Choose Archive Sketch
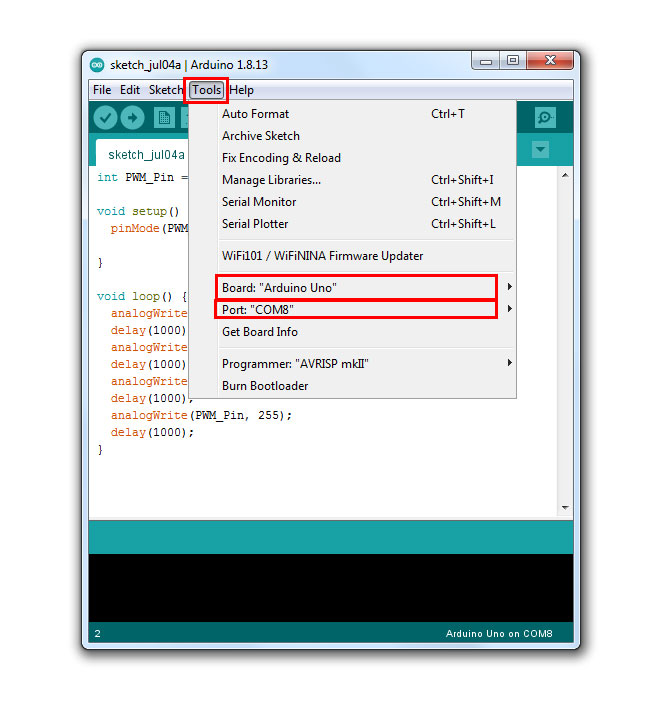The width and height of the screenshot is (658, 718). tap(353, 136)
